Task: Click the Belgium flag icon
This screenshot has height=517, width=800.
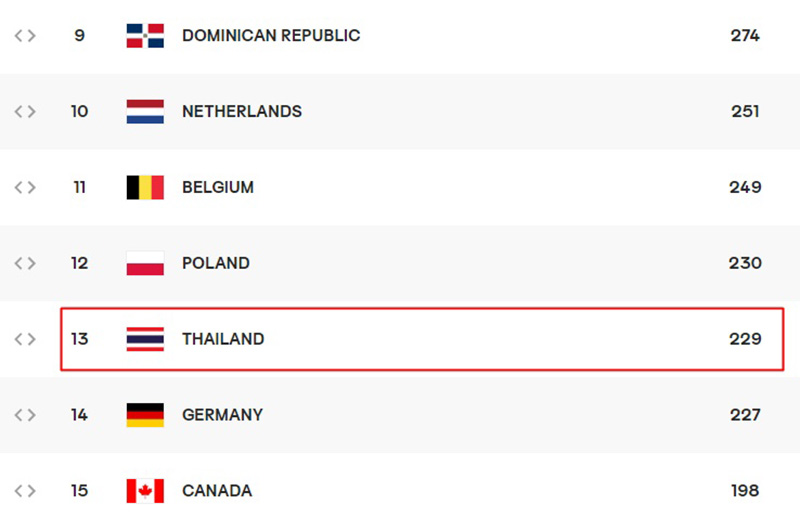Action: 145,188
